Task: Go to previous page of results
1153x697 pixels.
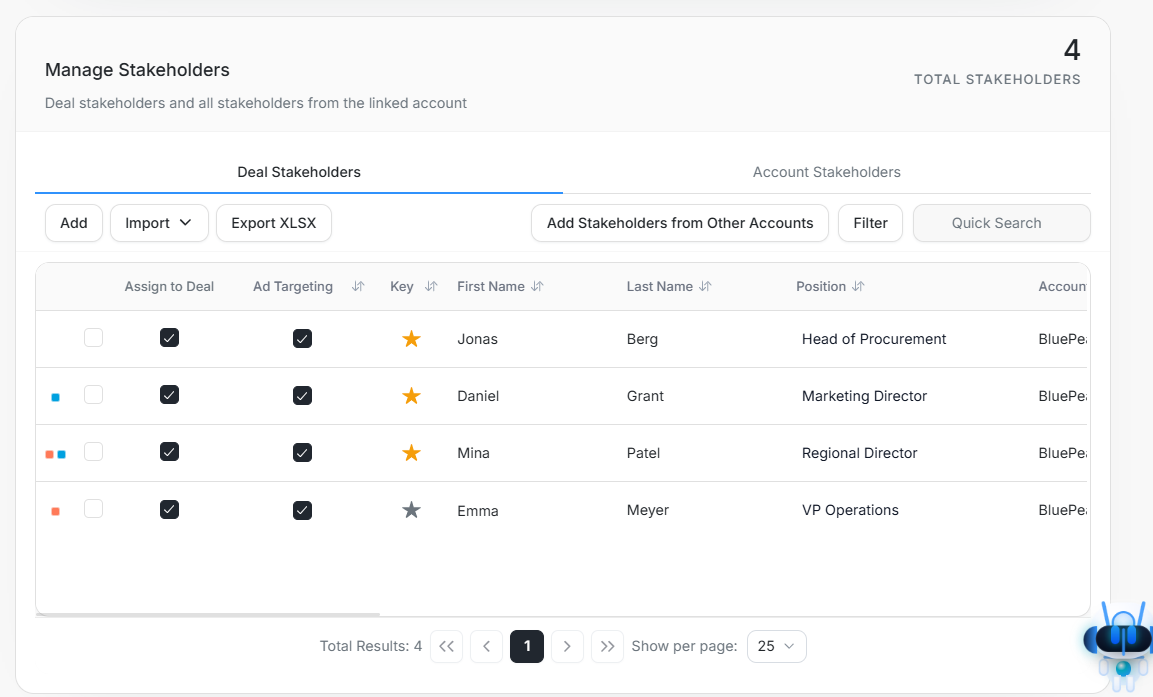Action: 486,646
